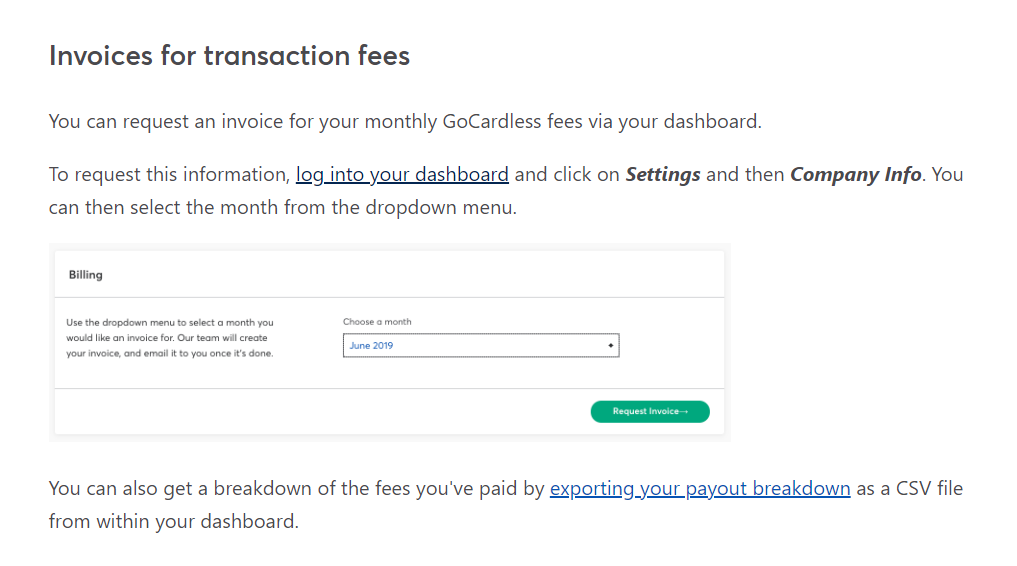Viewport: 1017px width, 566px height.
Task: Click the 'To request this information' text
Action: [168, 175]
